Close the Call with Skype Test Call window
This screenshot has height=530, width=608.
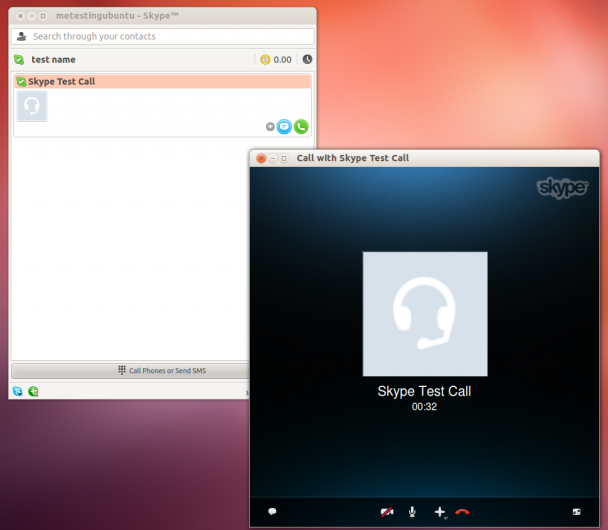pos(261,158)
